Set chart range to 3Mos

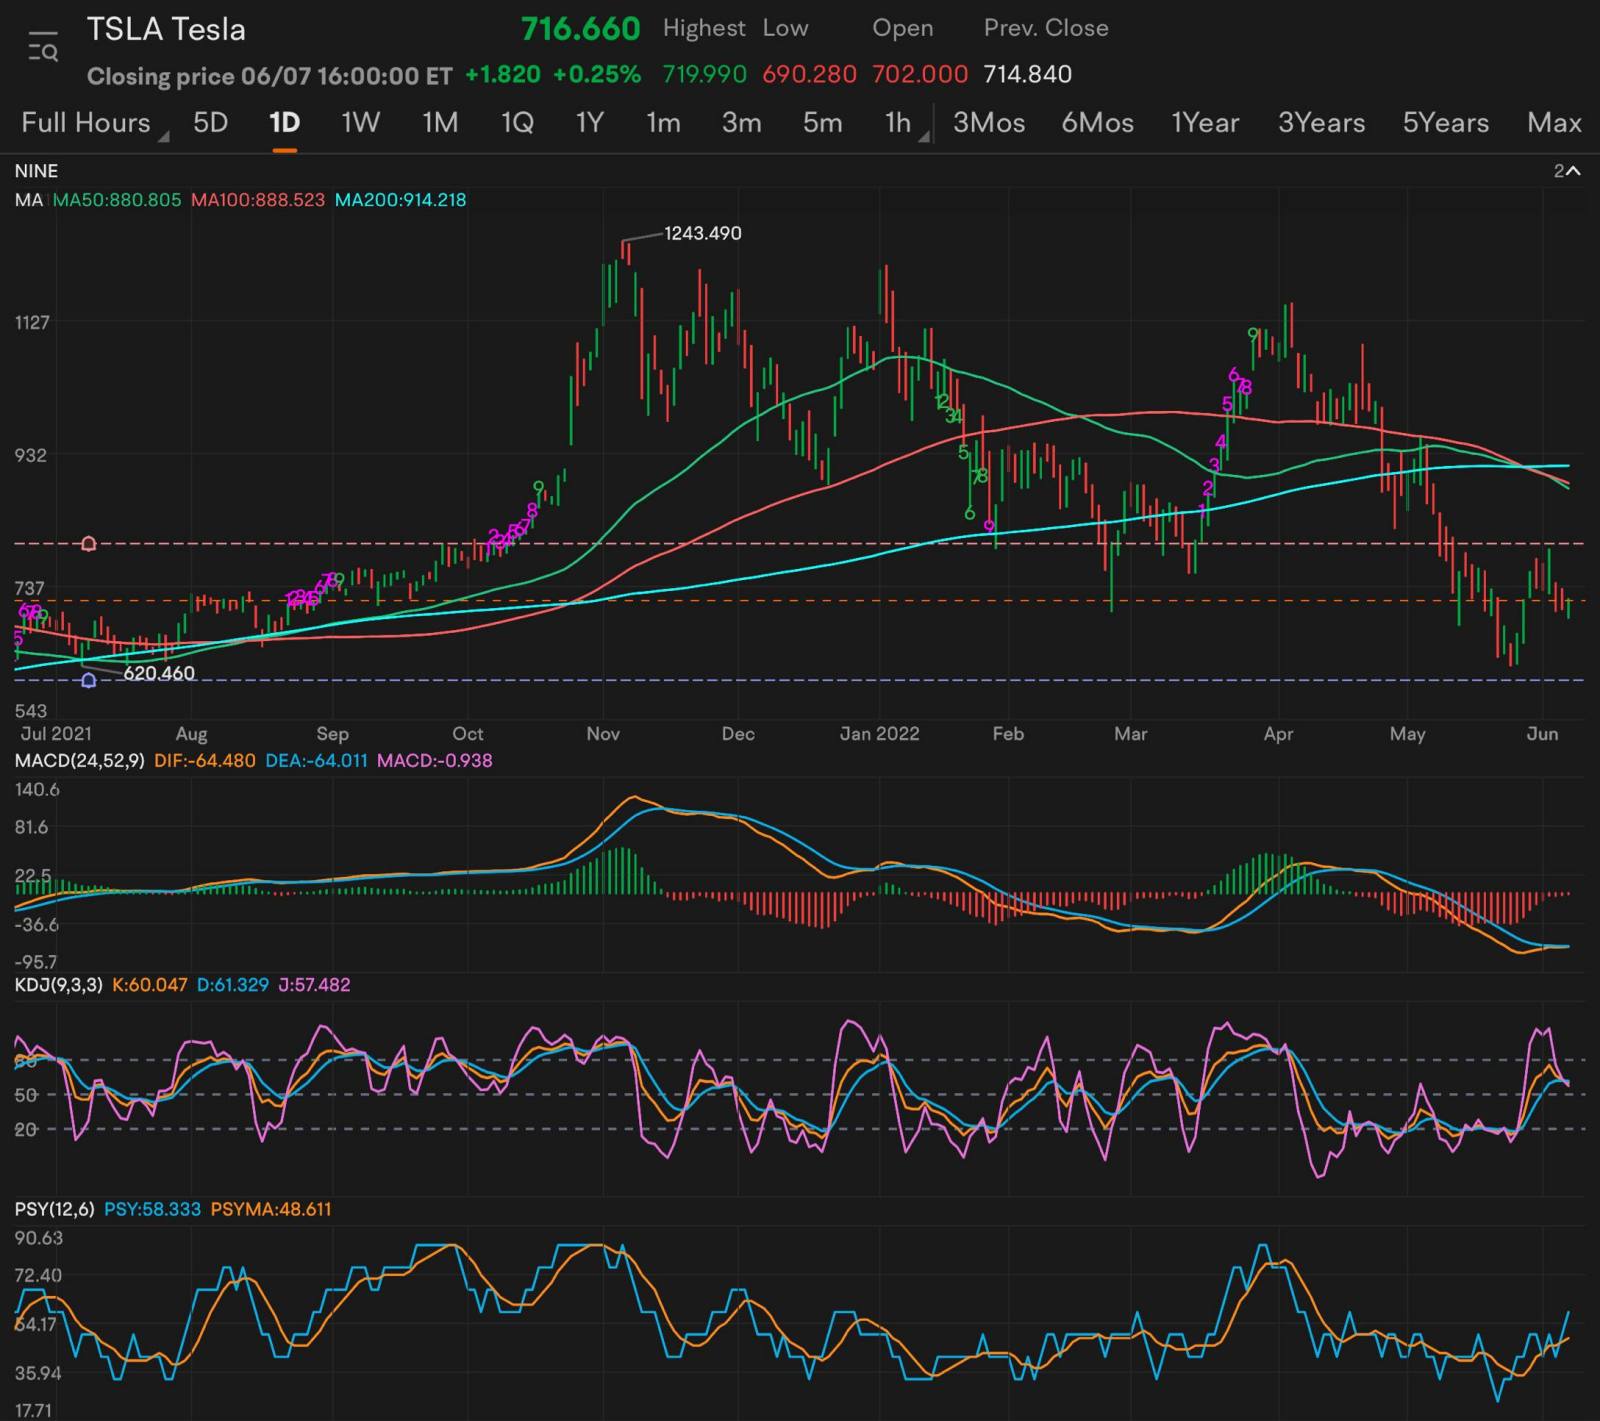coord(988,123)
